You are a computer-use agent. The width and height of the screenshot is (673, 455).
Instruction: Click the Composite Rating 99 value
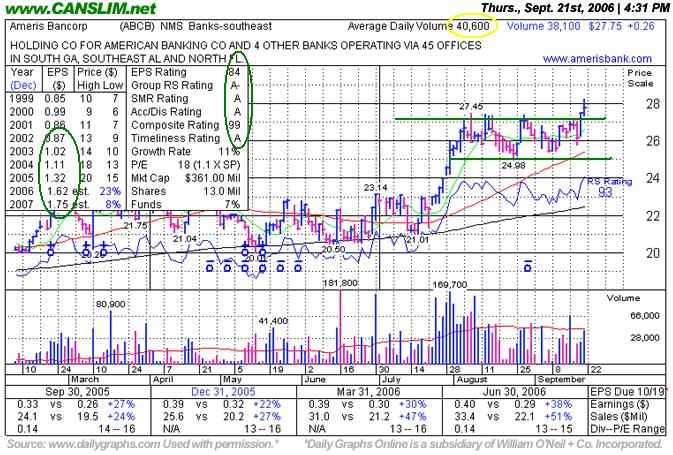234,125
